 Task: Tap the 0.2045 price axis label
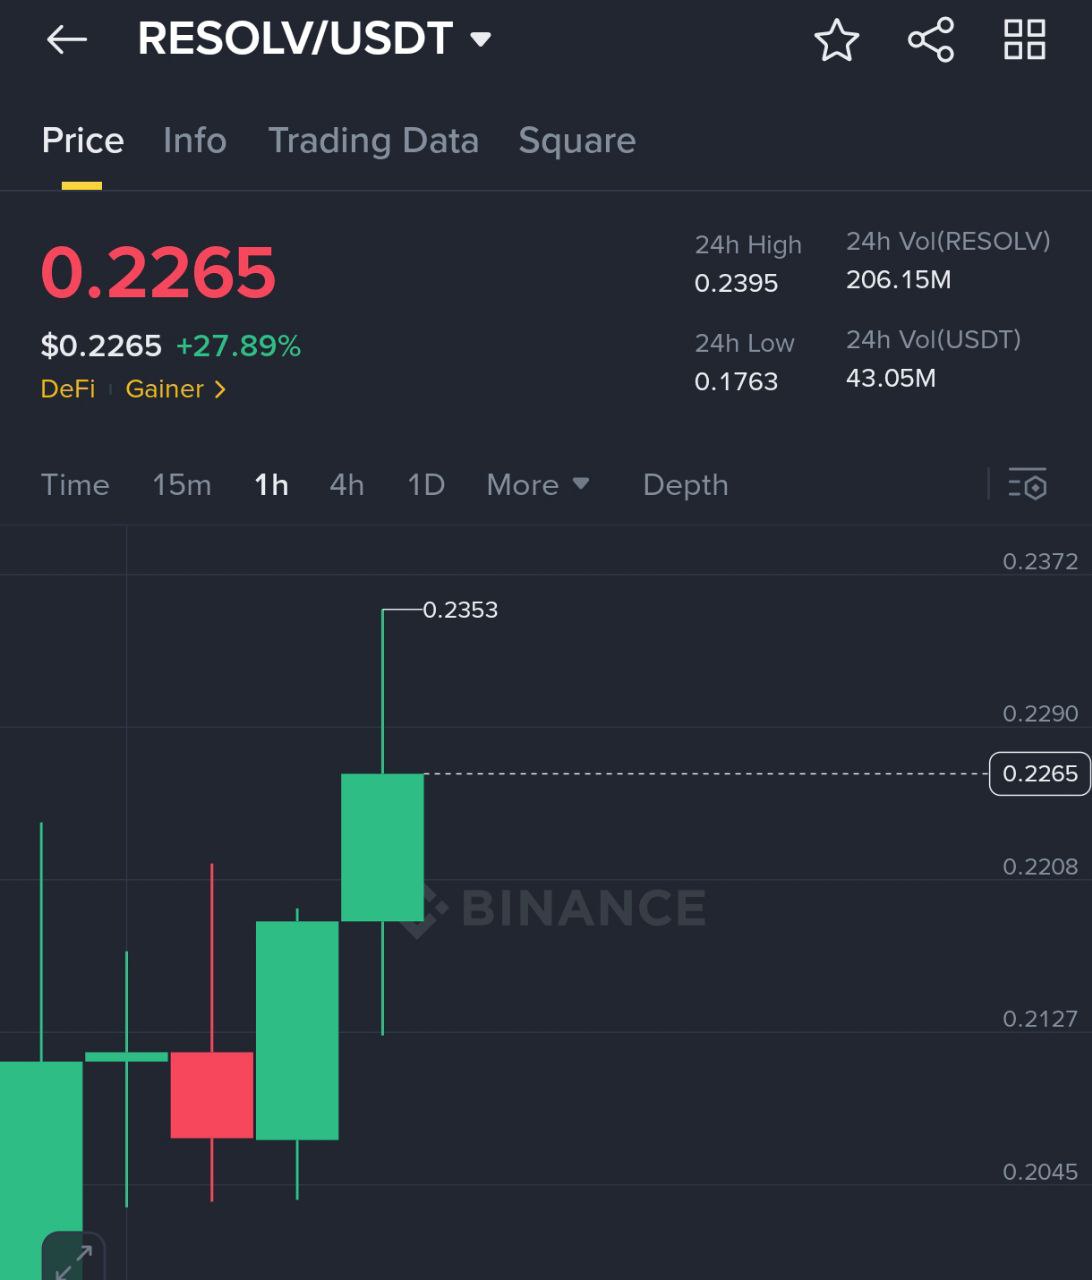[x=1040, y=1172]
